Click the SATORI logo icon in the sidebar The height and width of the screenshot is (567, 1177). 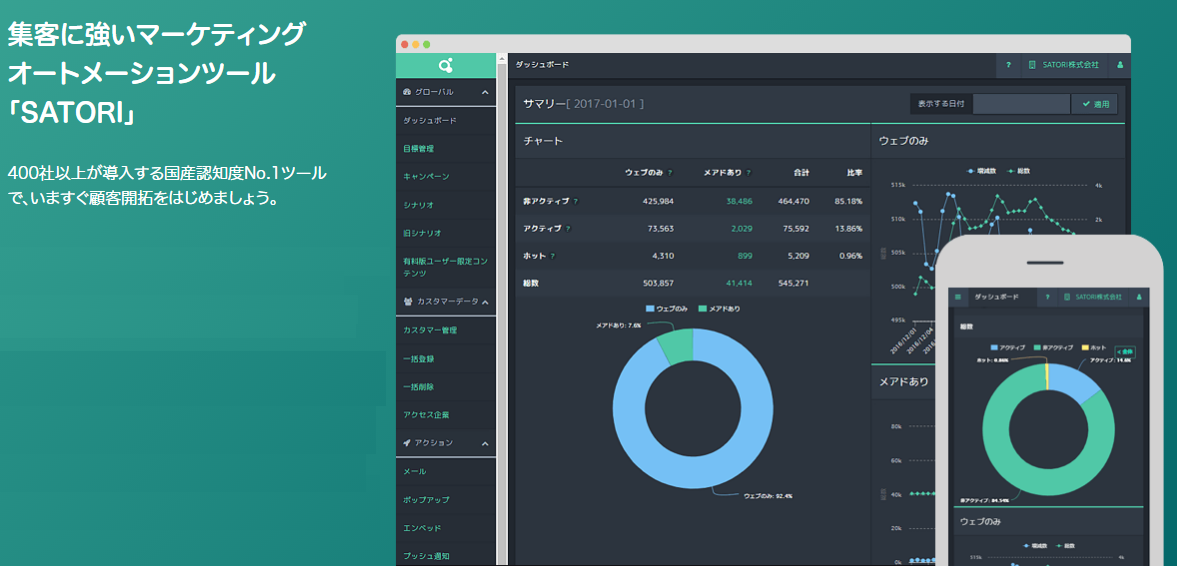pos(446,66)
